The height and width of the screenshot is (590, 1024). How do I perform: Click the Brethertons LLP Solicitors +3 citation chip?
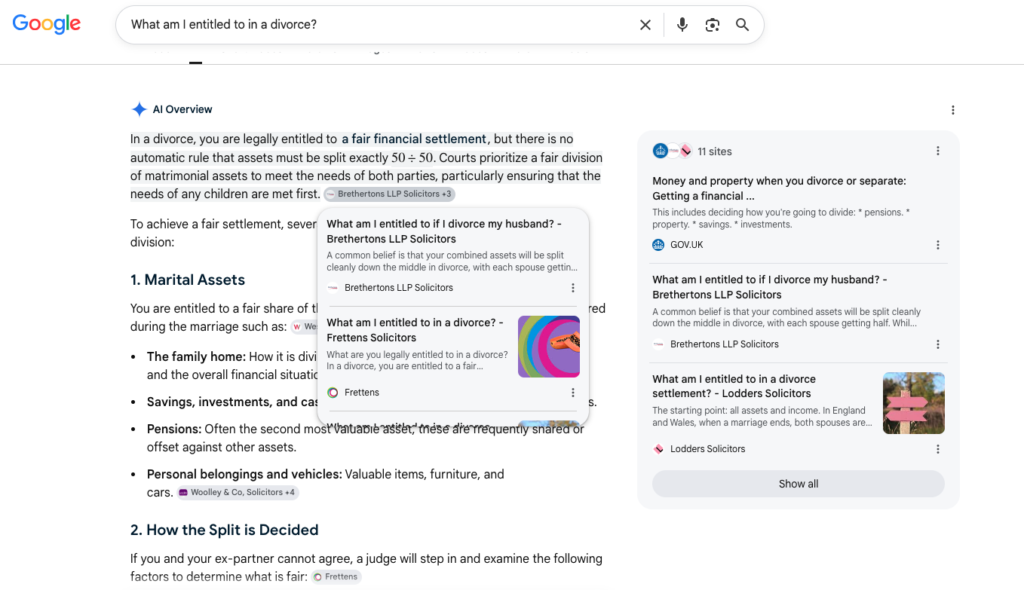click(x=389, y=194)
